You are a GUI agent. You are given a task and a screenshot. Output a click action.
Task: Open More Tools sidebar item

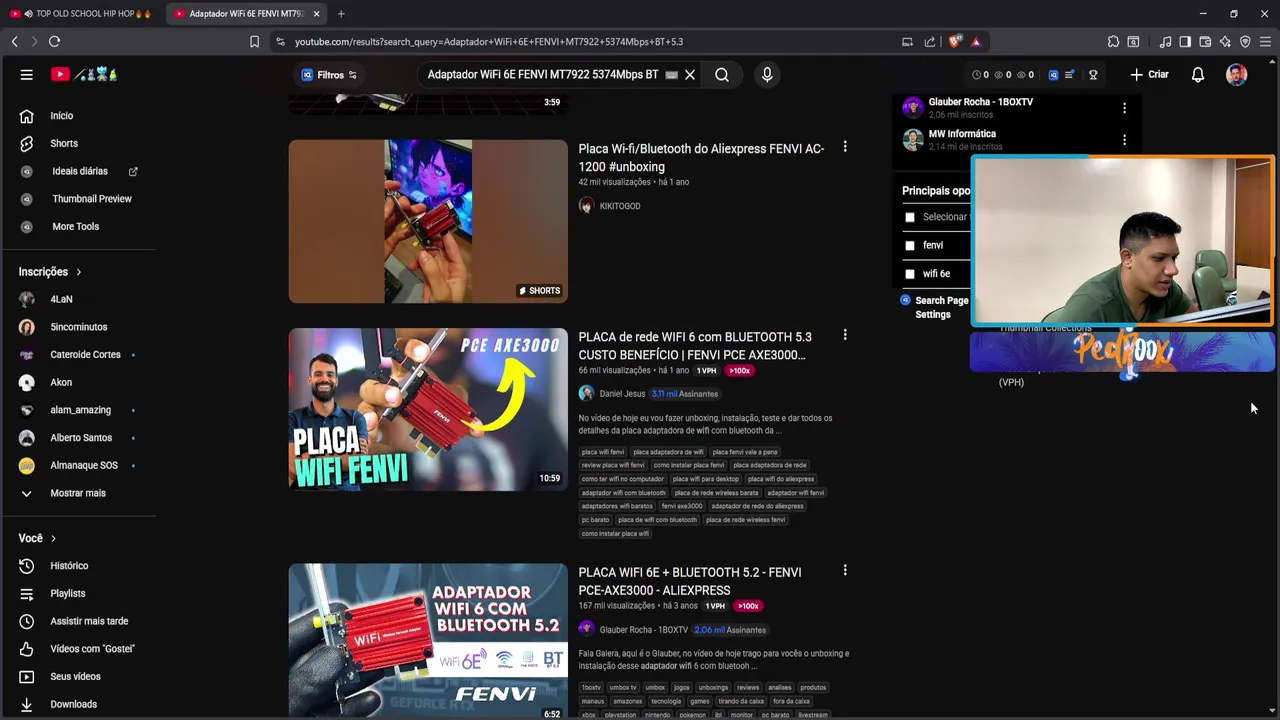78,227
